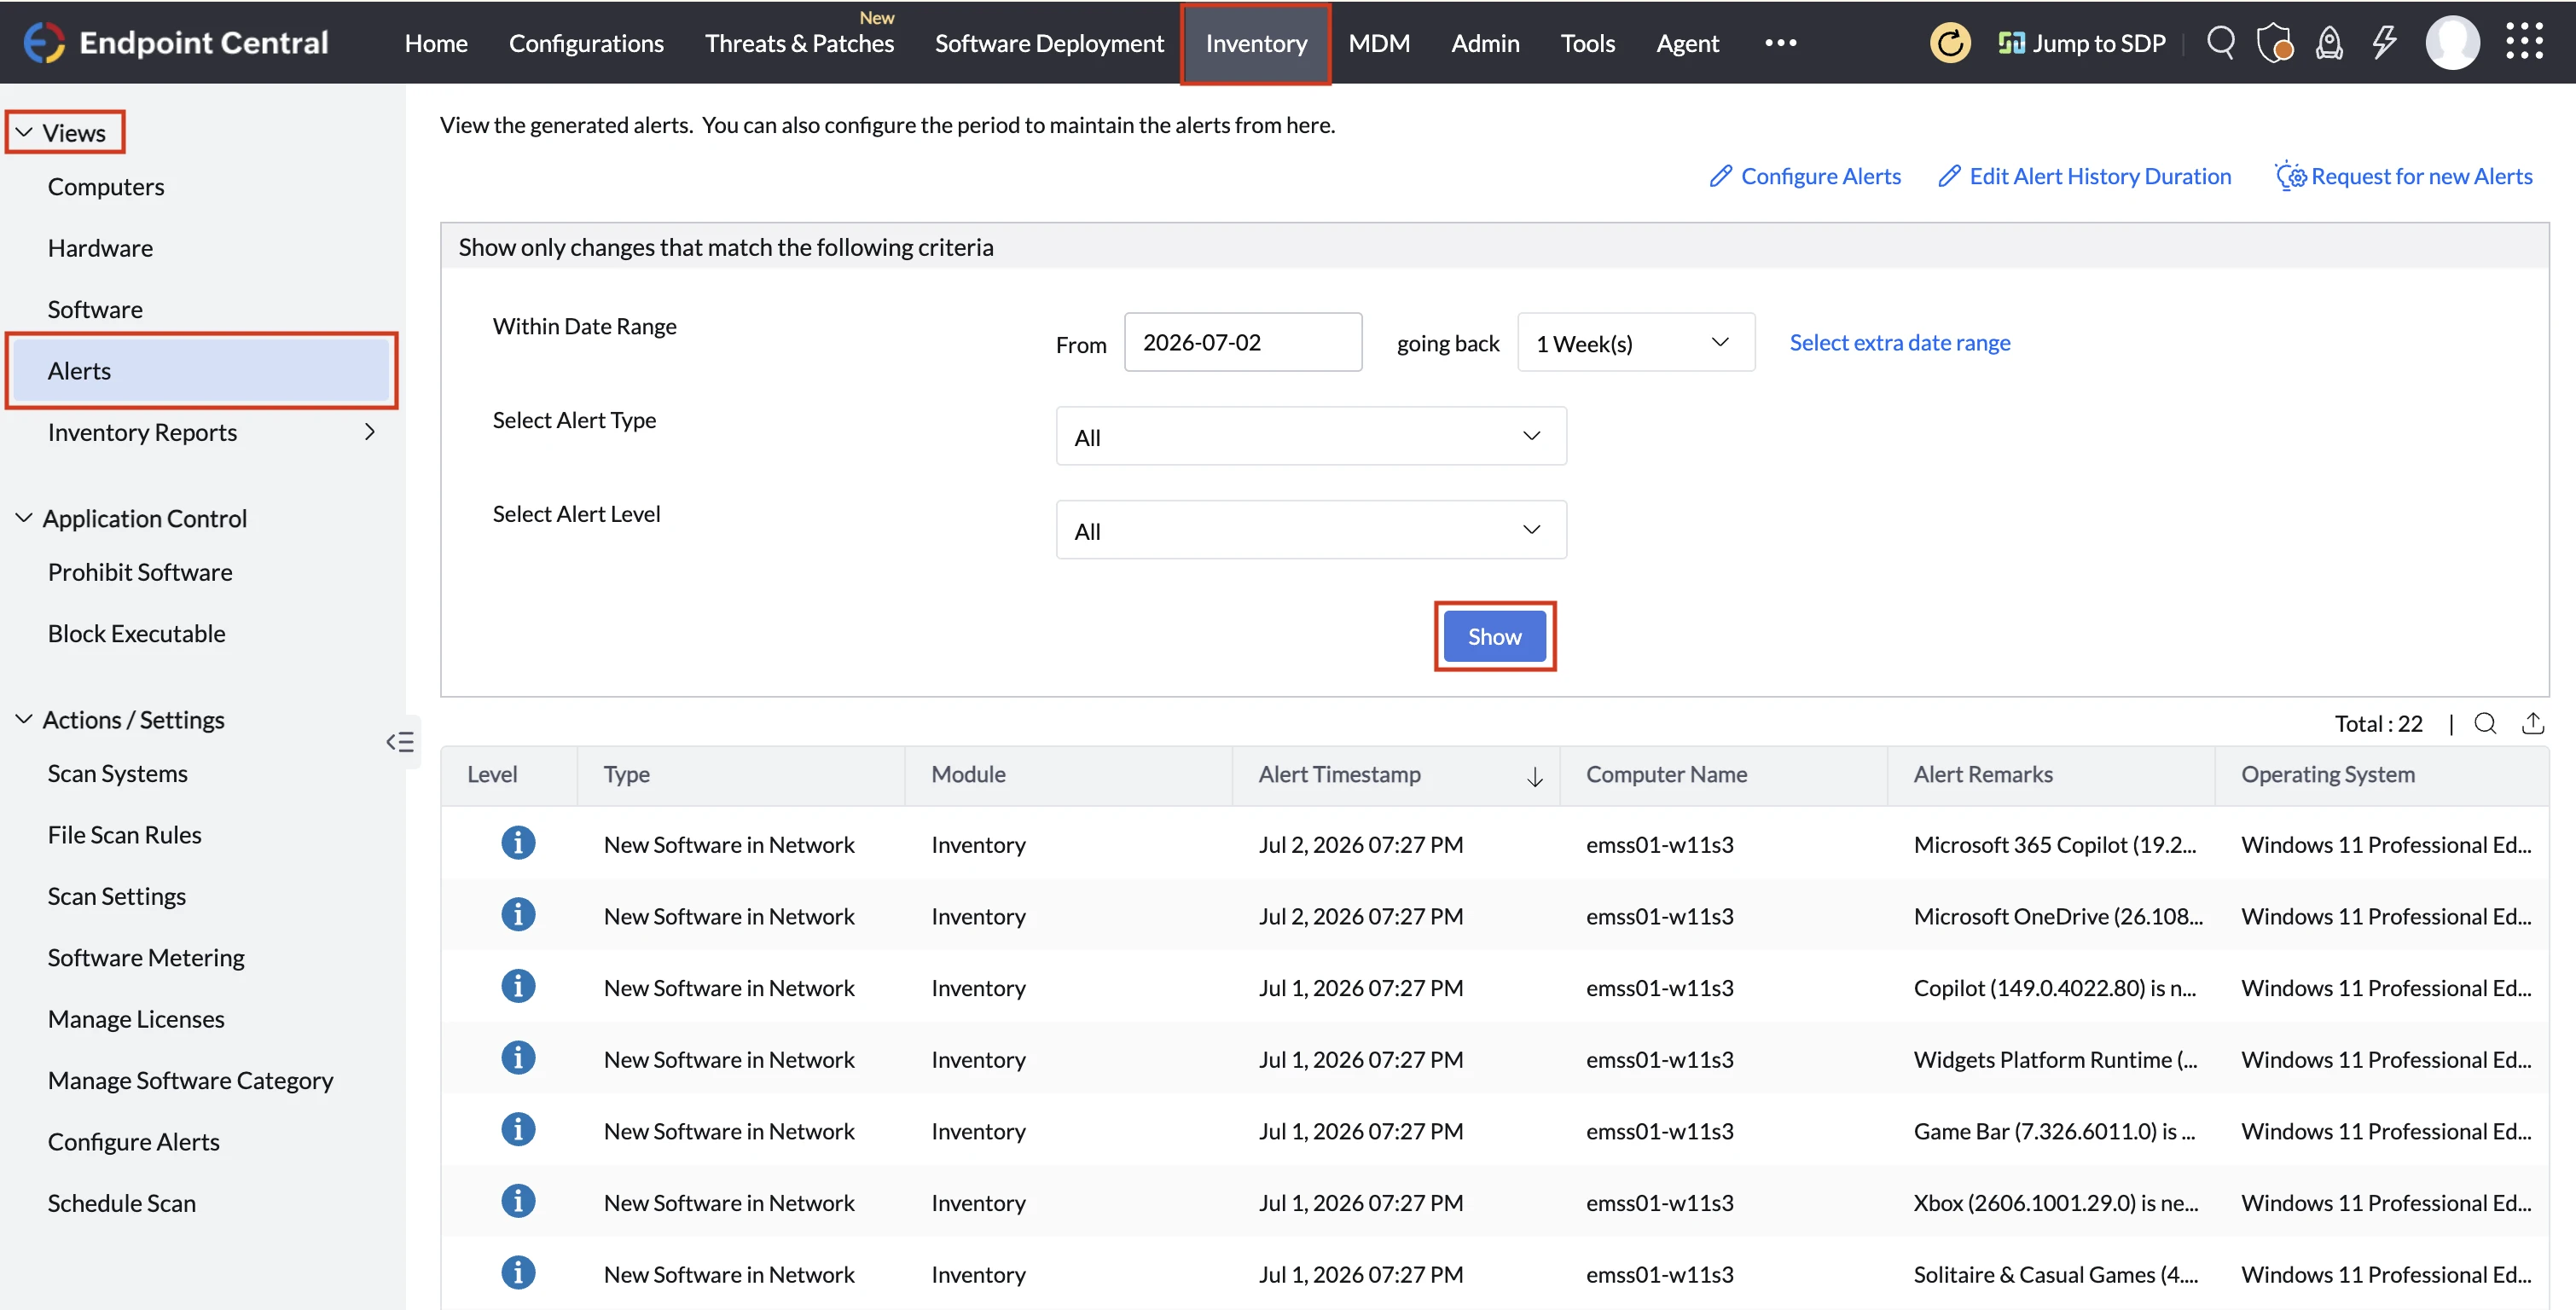Click info icon for Widgets Platform Runtime row
The height and width of the screenshot is (1310, 2576).
tap(518, 1058)
